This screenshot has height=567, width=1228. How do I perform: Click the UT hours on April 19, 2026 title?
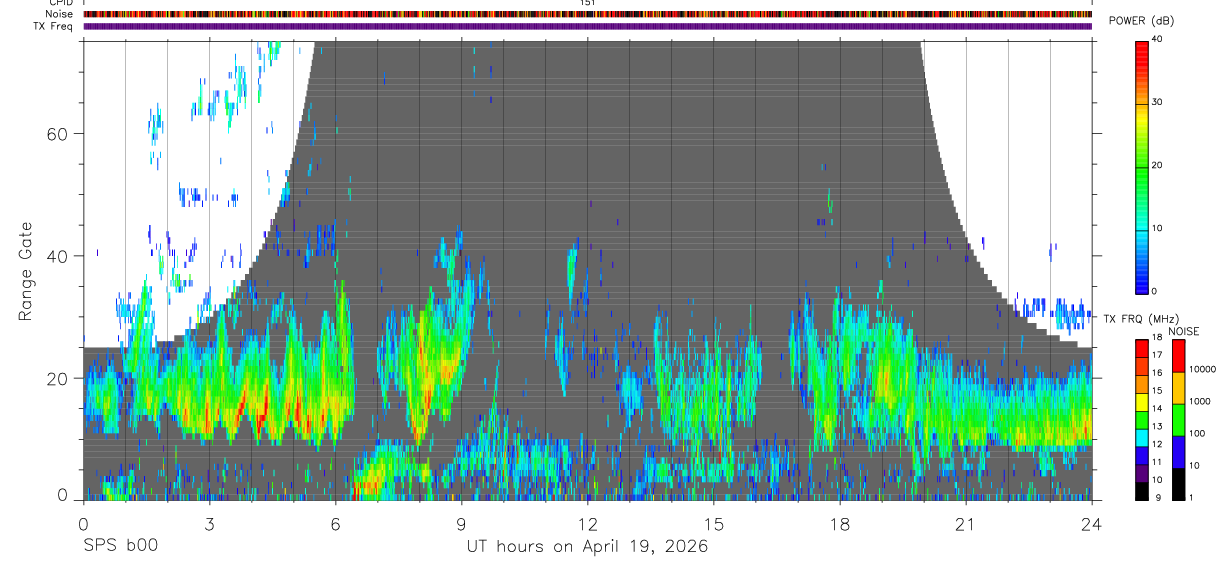(x=587, y=547)
